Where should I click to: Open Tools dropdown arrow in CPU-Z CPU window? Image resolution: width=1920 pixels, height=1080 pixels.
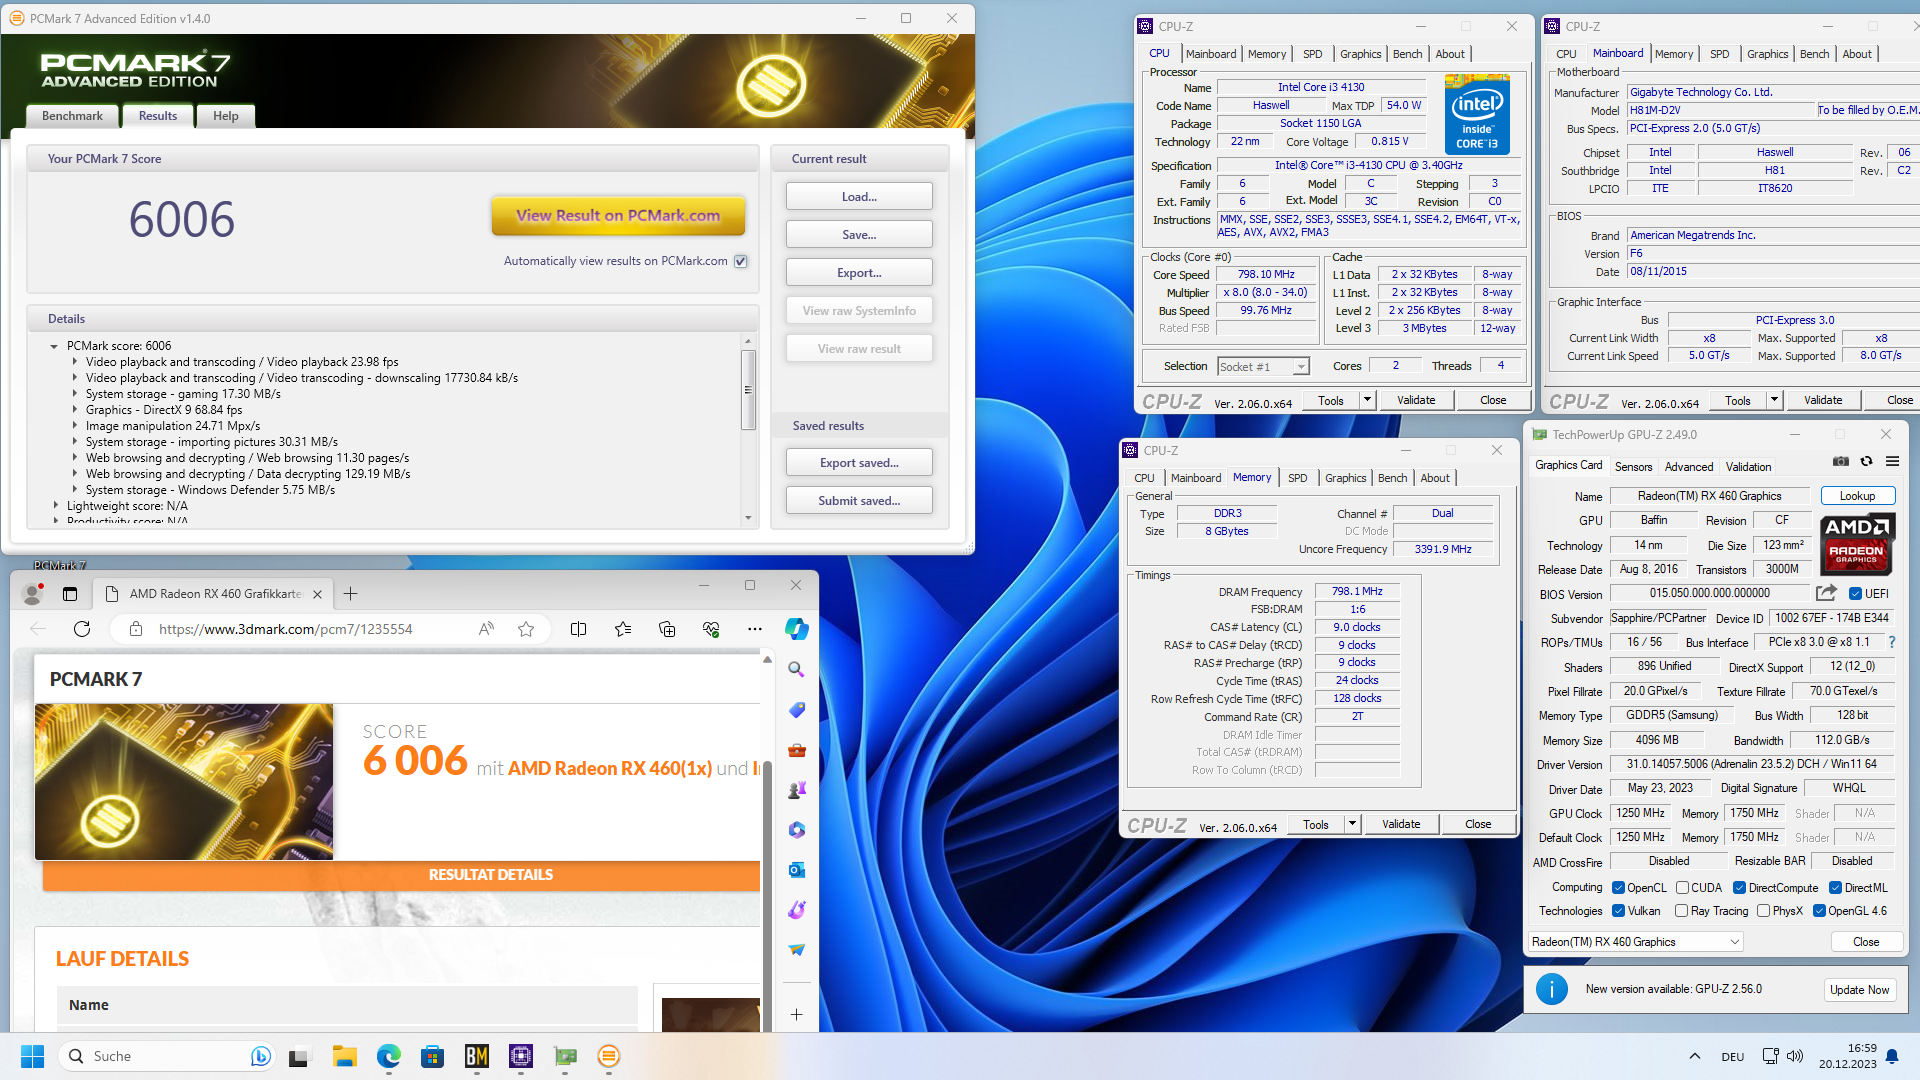tap(1367, 400)
